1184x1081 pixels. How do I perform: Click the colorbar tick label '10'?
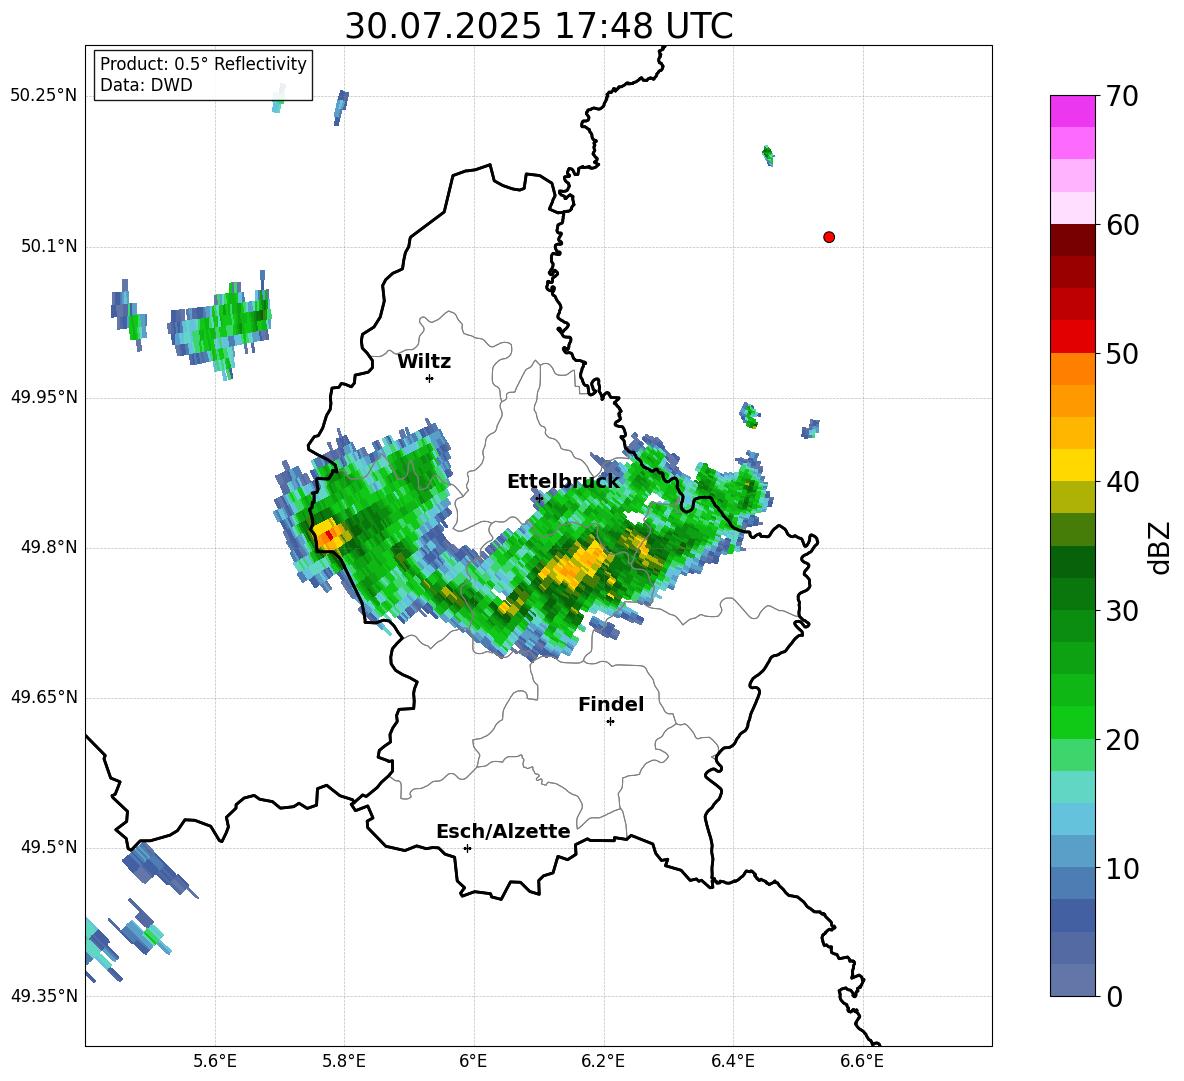coord(1122,868)
